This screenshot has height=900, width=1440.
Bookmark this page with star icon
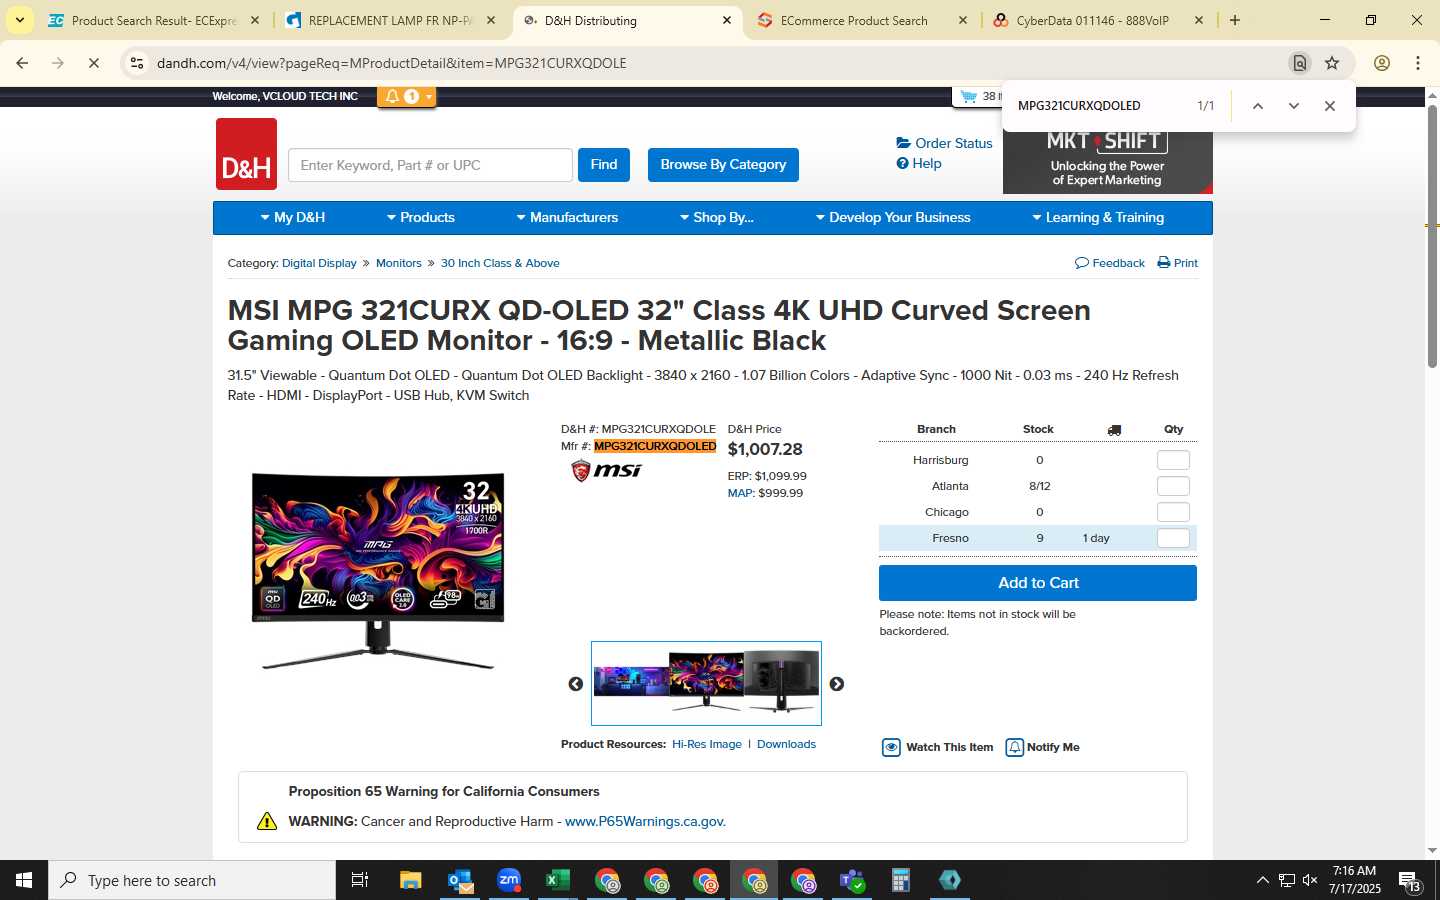1332,63
